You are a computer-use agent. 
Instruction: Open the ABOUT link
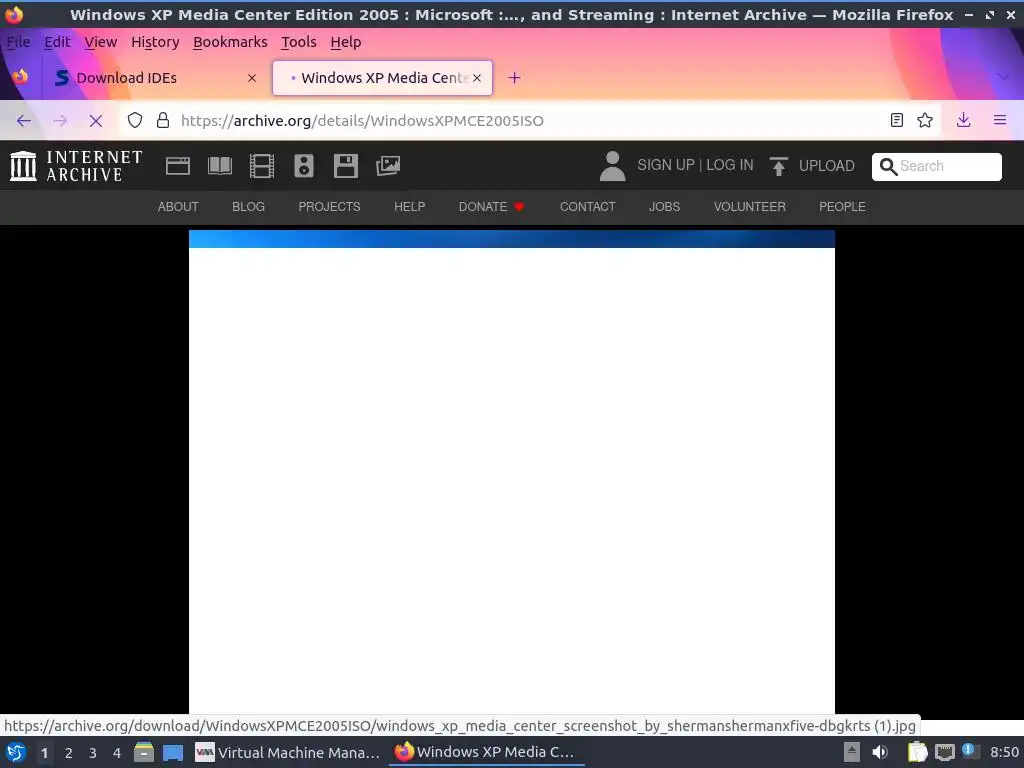pos(178,207)
